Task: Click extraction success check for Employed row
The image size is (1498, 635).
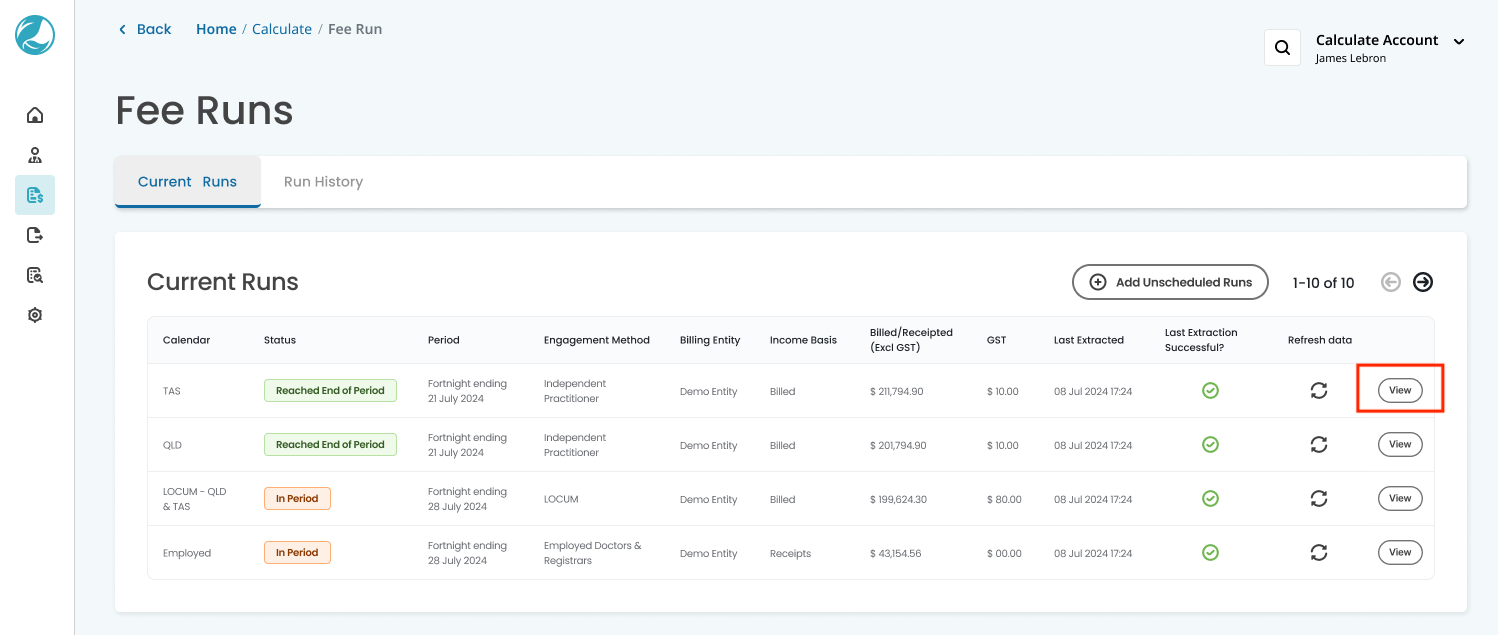Action: coord(1210,552)
